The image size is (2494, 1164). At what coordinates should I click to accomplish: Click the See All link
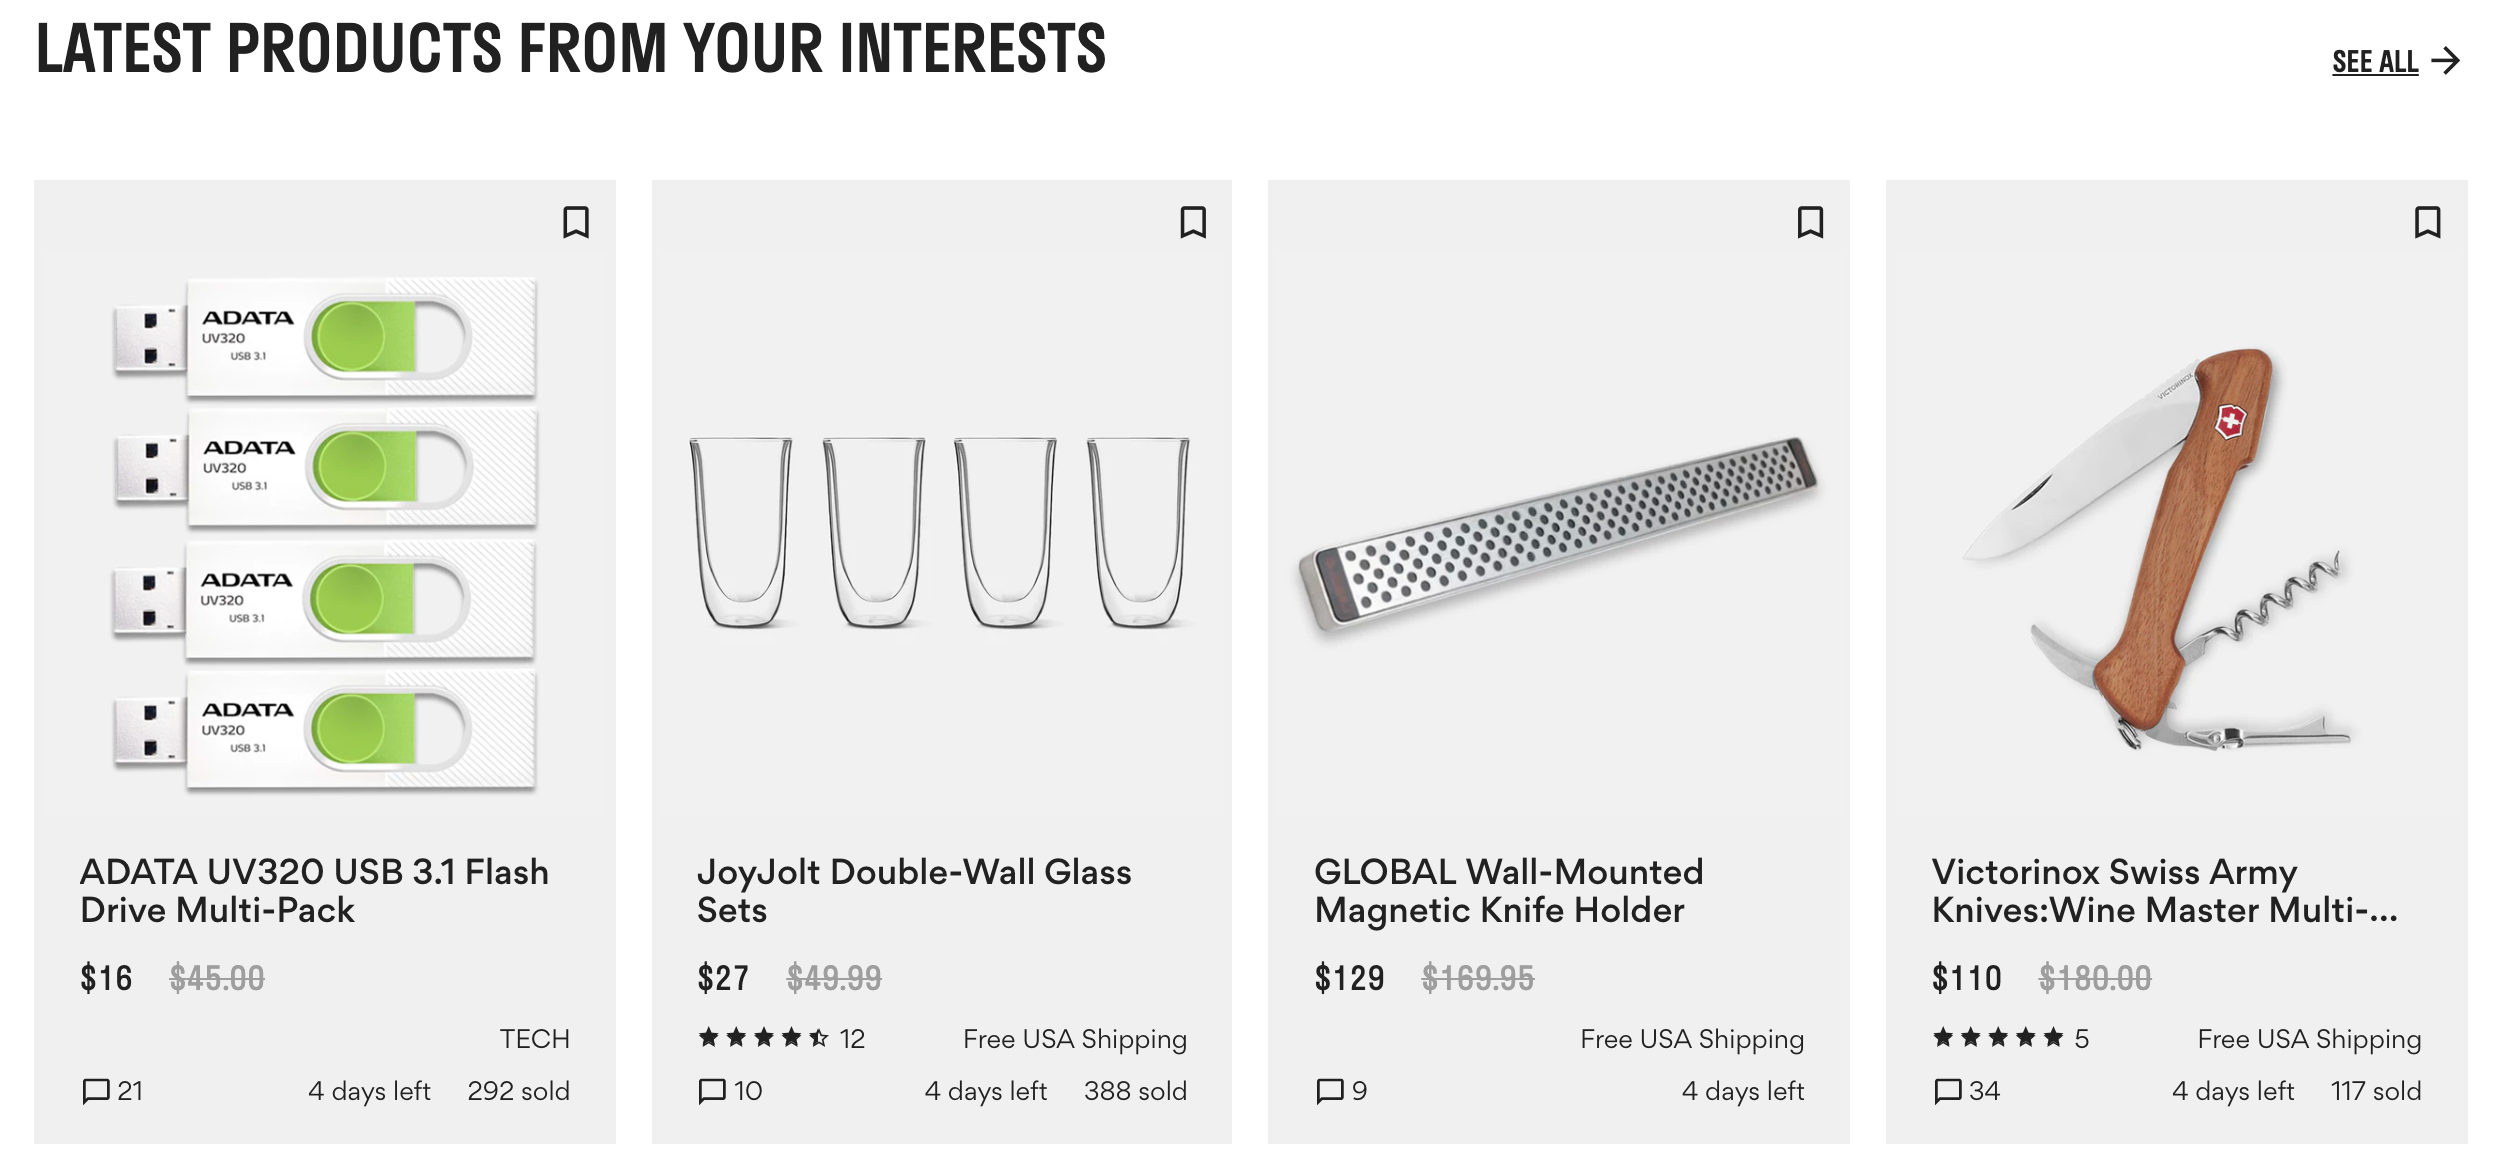coord(2374,62)
